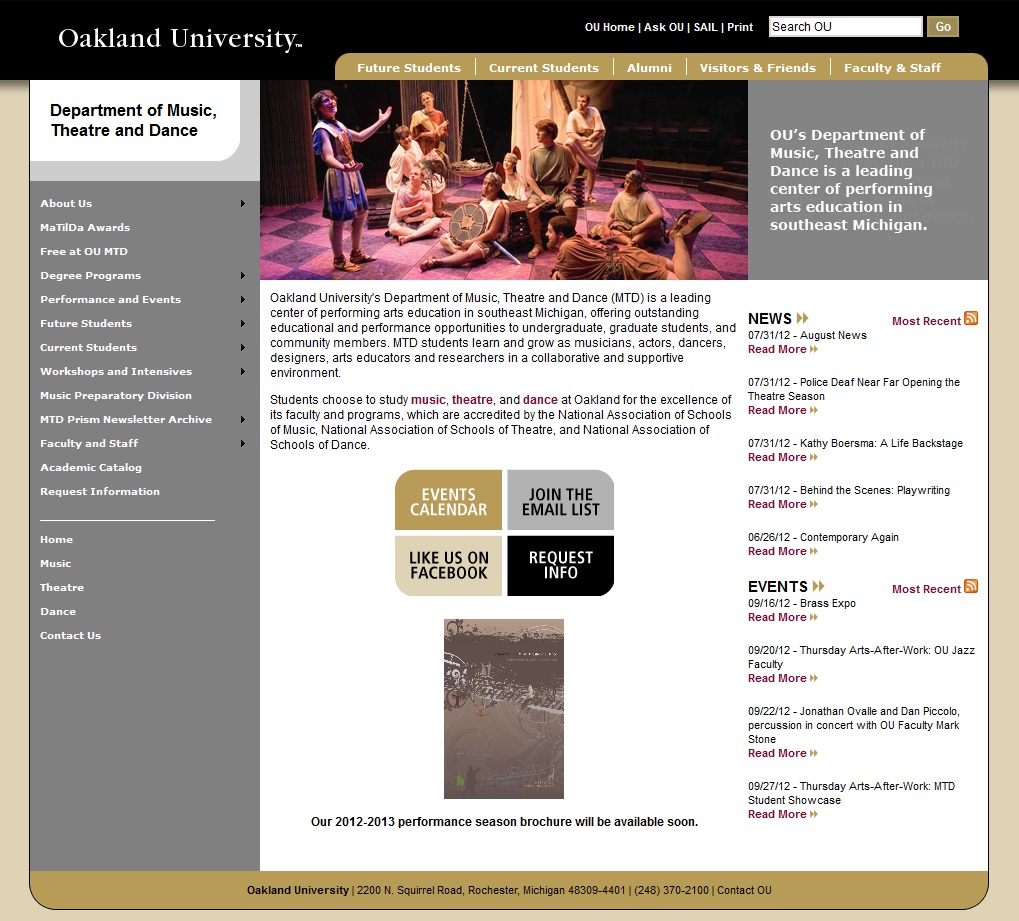Click the Go search button
1019x921 pixels.
(943, 27)
